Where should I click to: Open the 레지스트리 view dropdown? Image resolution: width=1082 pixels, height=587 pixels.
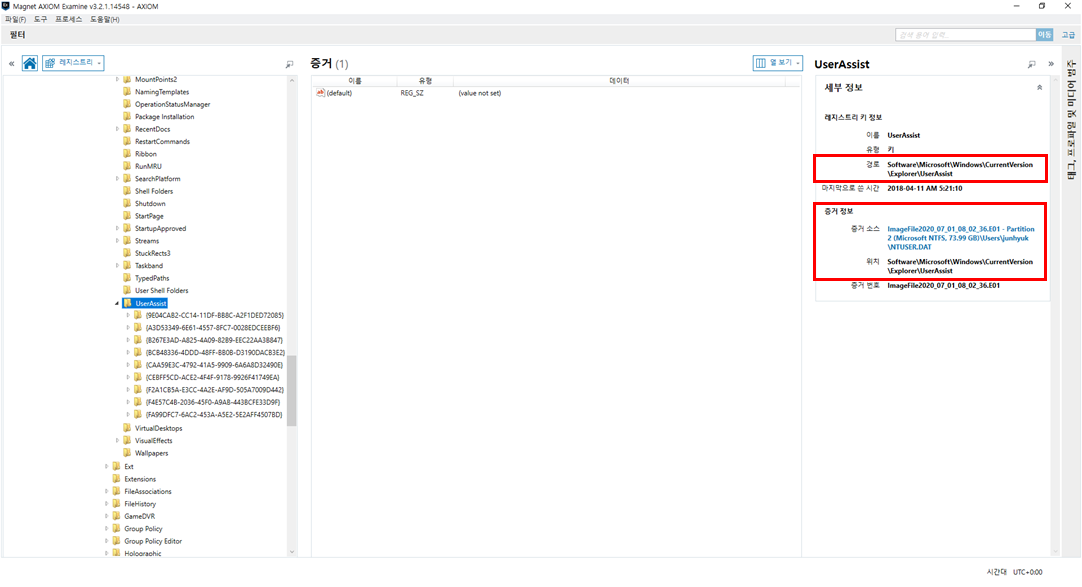coord(73,63)
